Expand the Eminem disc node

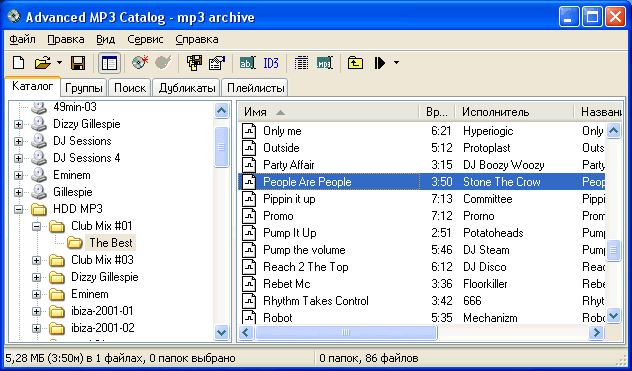[18, 175]
